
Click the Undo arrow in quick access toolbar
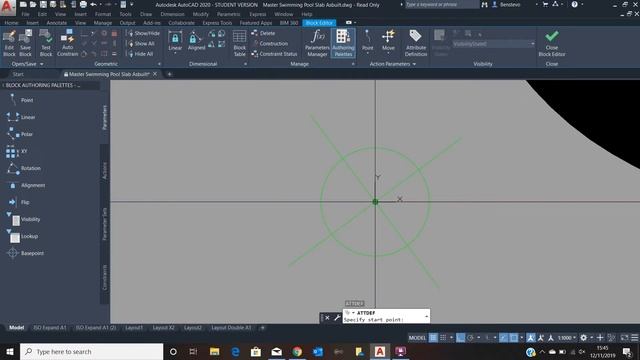93,4
